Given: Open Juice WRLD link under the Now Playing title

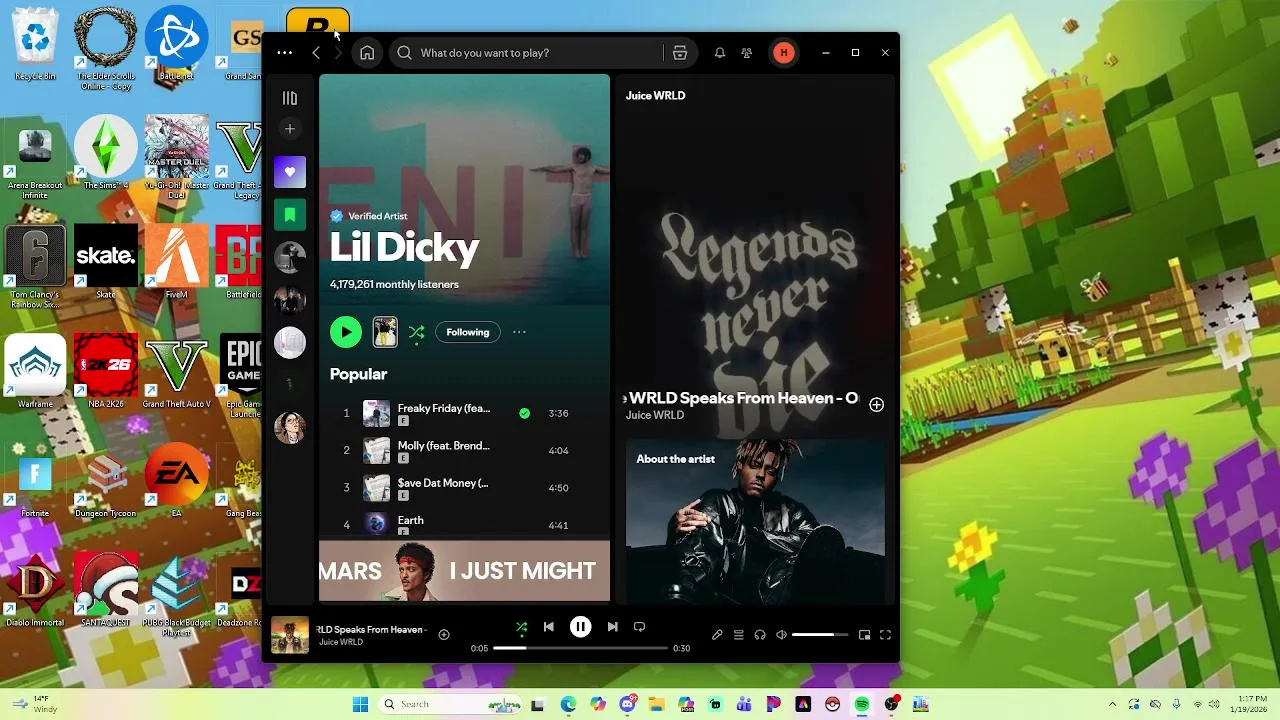Looking at the screenshot, I should (x=655, y=415).
